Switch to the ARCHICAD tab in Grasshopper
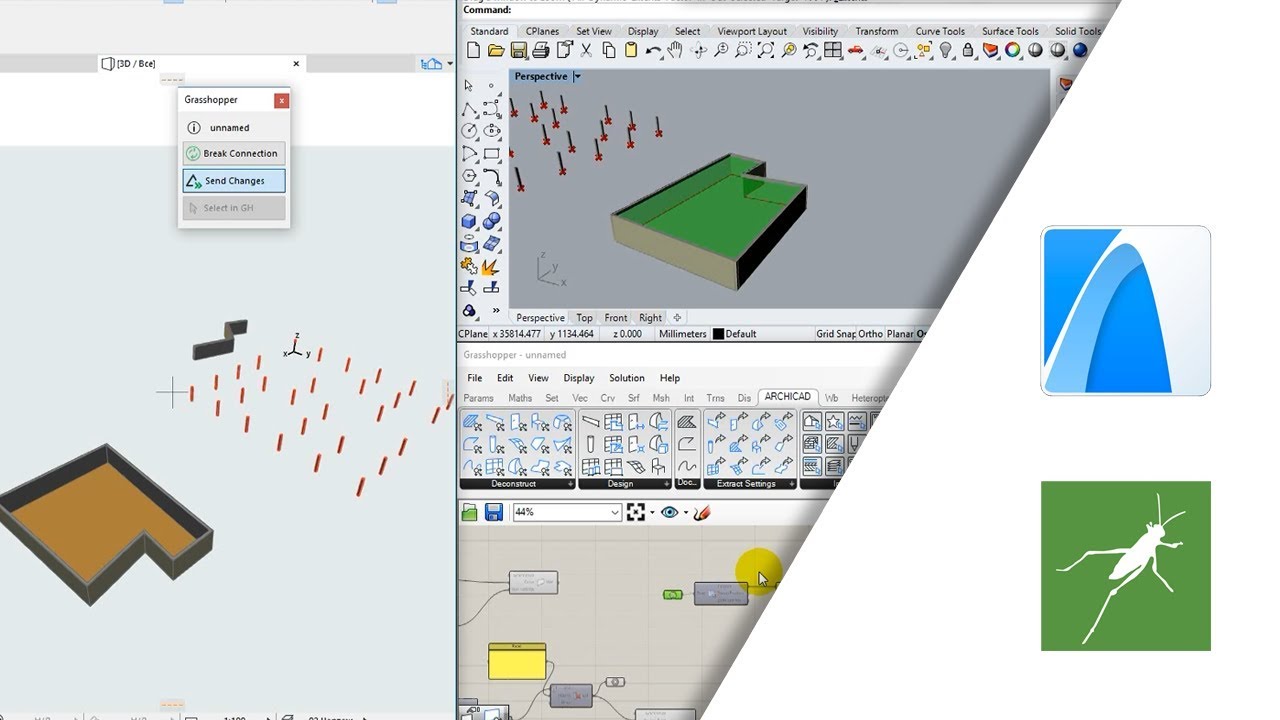Screen dimensions: 1280x720 tap(788, 397)
